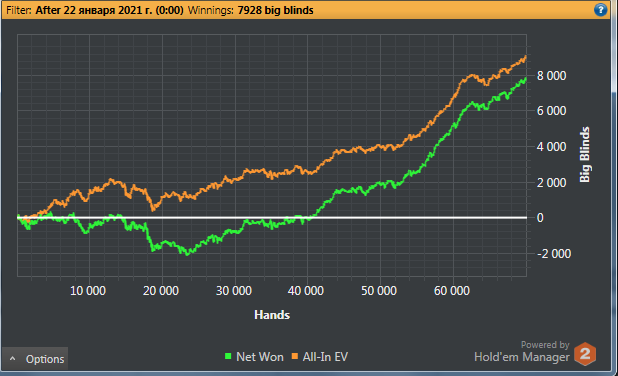The height and width of the screenshot is (376, 618).
Task: Click the 8 000 big blinds axis label
Action: click(551, 76)
